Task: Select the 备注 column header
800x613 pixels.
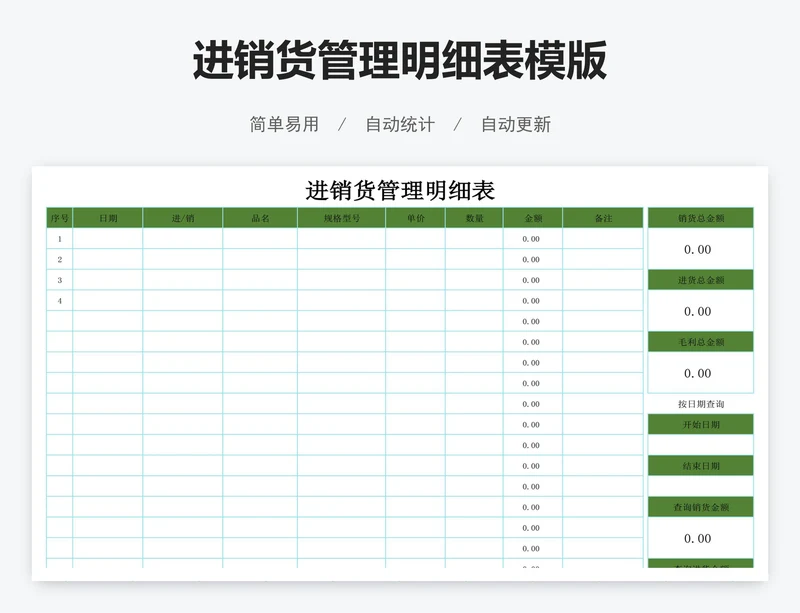Action: (x=603, y=218)
